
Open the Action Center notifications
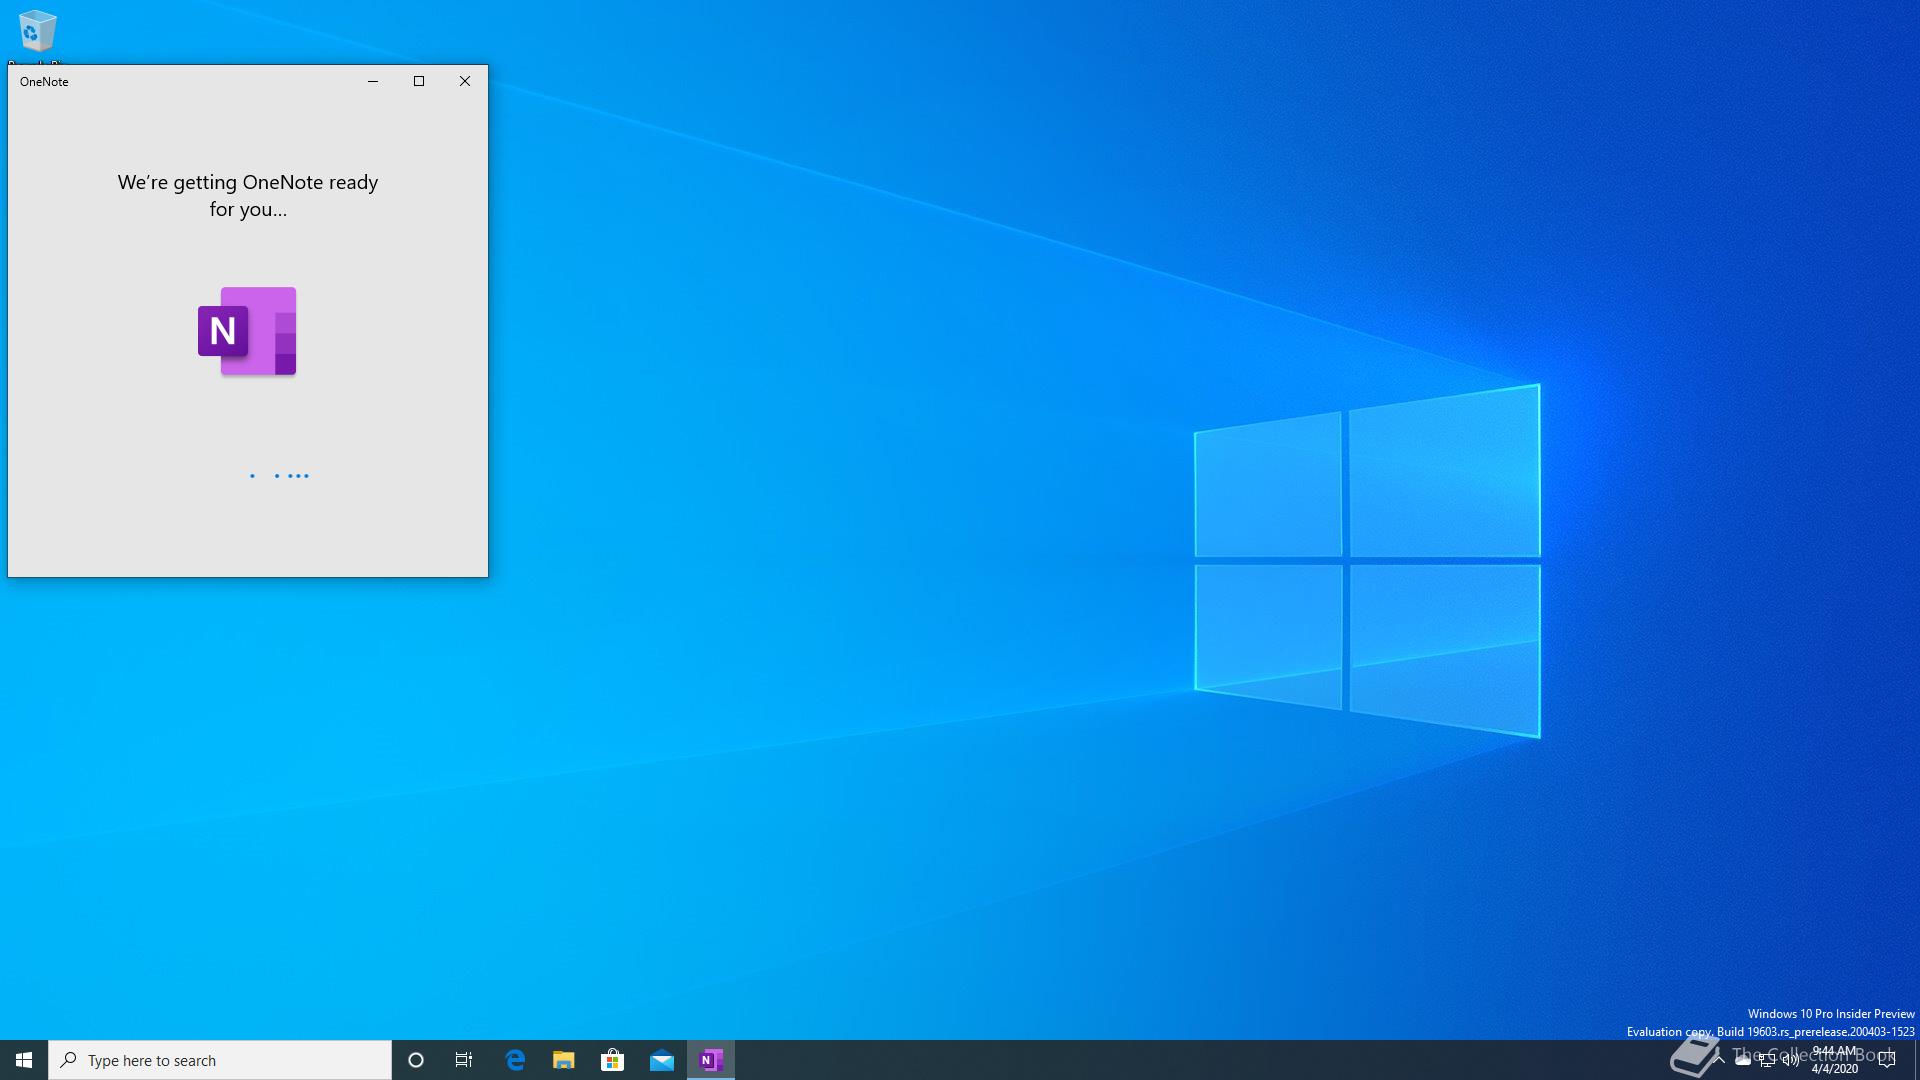[1887, 1060]
